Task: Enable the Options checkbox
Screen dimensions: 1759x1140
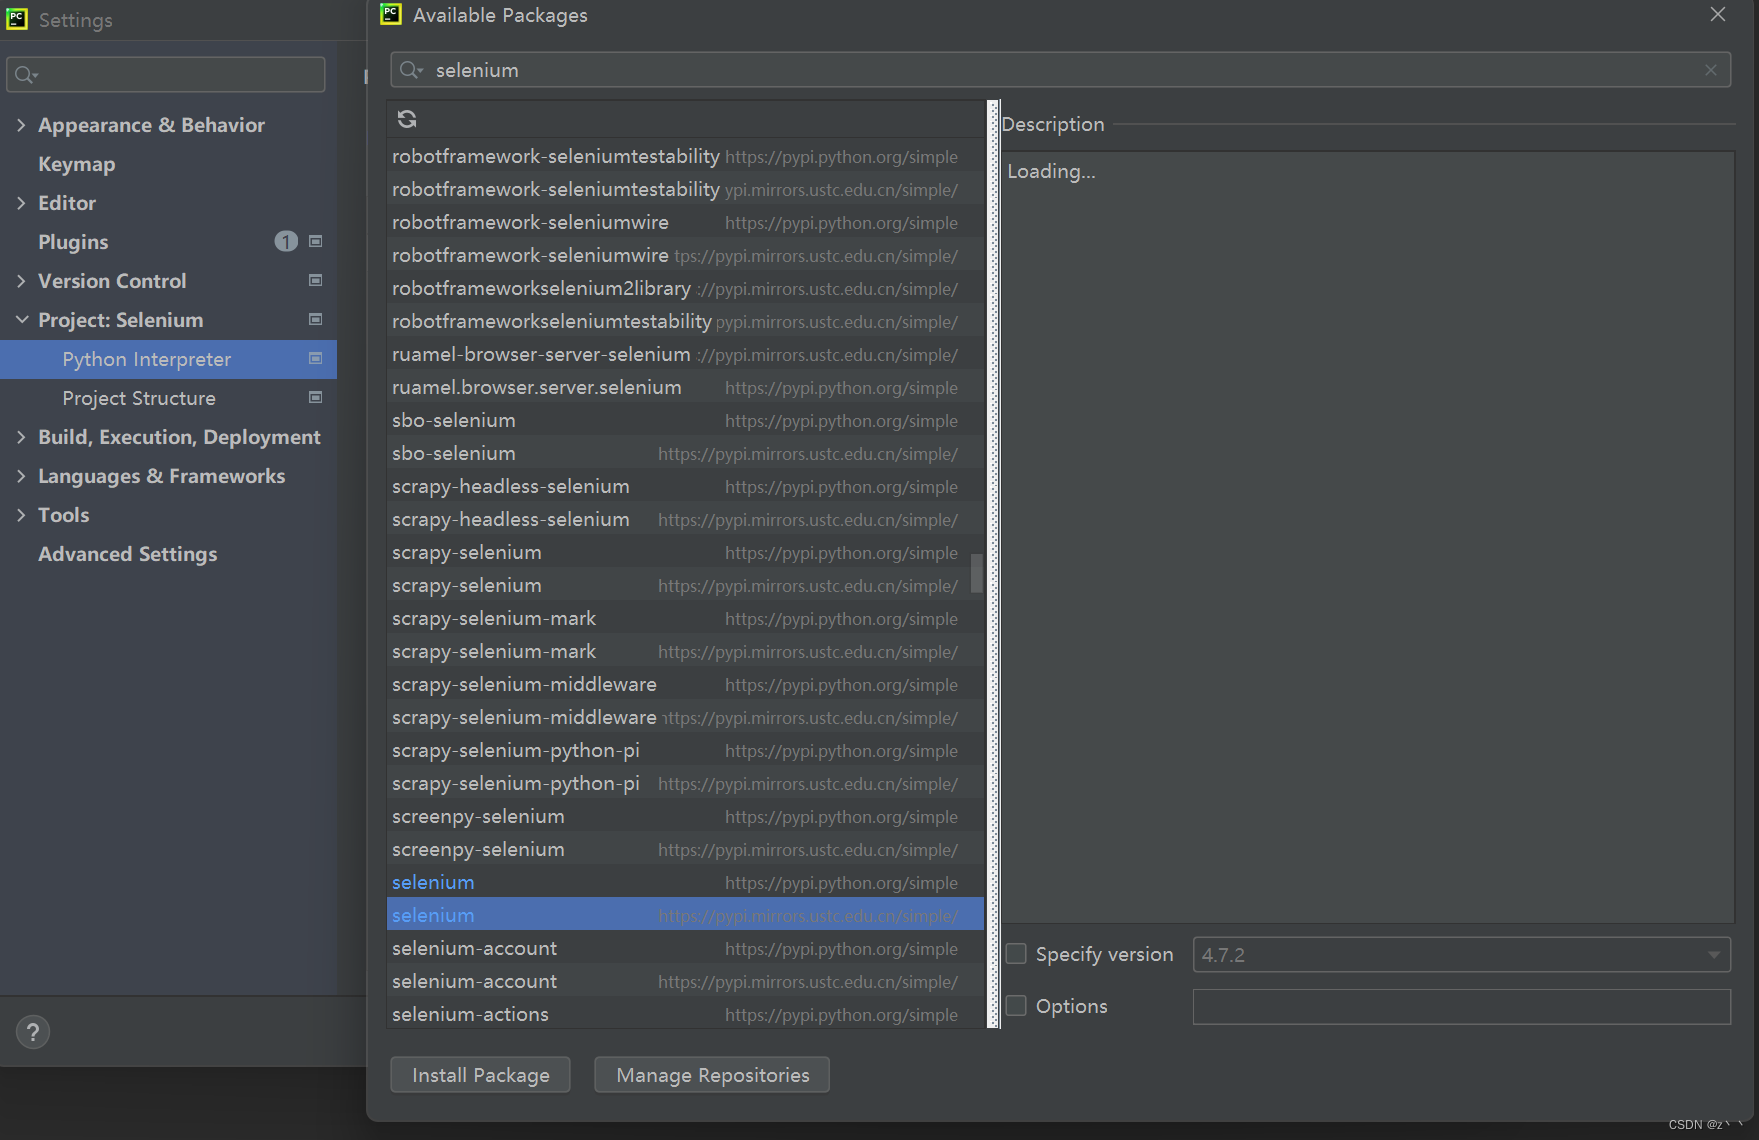Action: 1016,1006
